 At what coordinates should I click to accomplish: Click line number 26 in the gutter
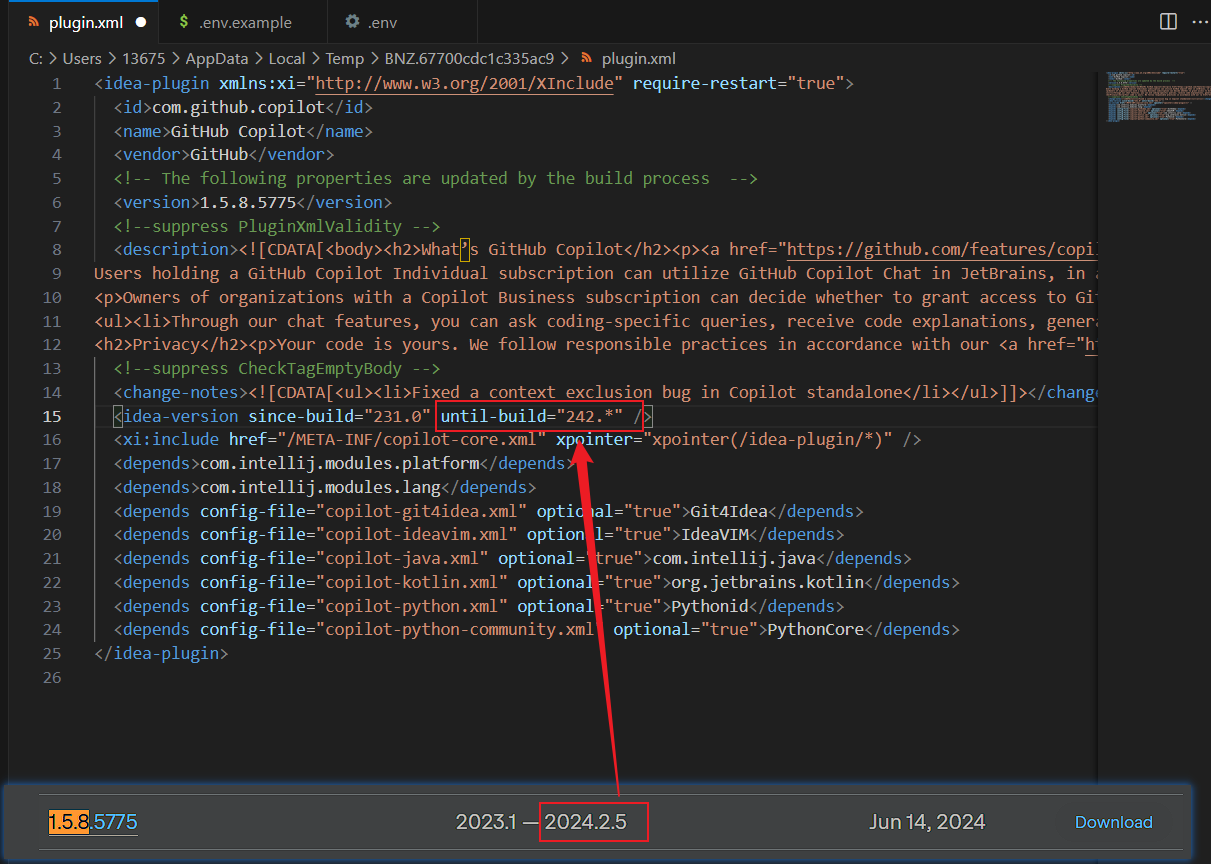[x=52, y=678]
